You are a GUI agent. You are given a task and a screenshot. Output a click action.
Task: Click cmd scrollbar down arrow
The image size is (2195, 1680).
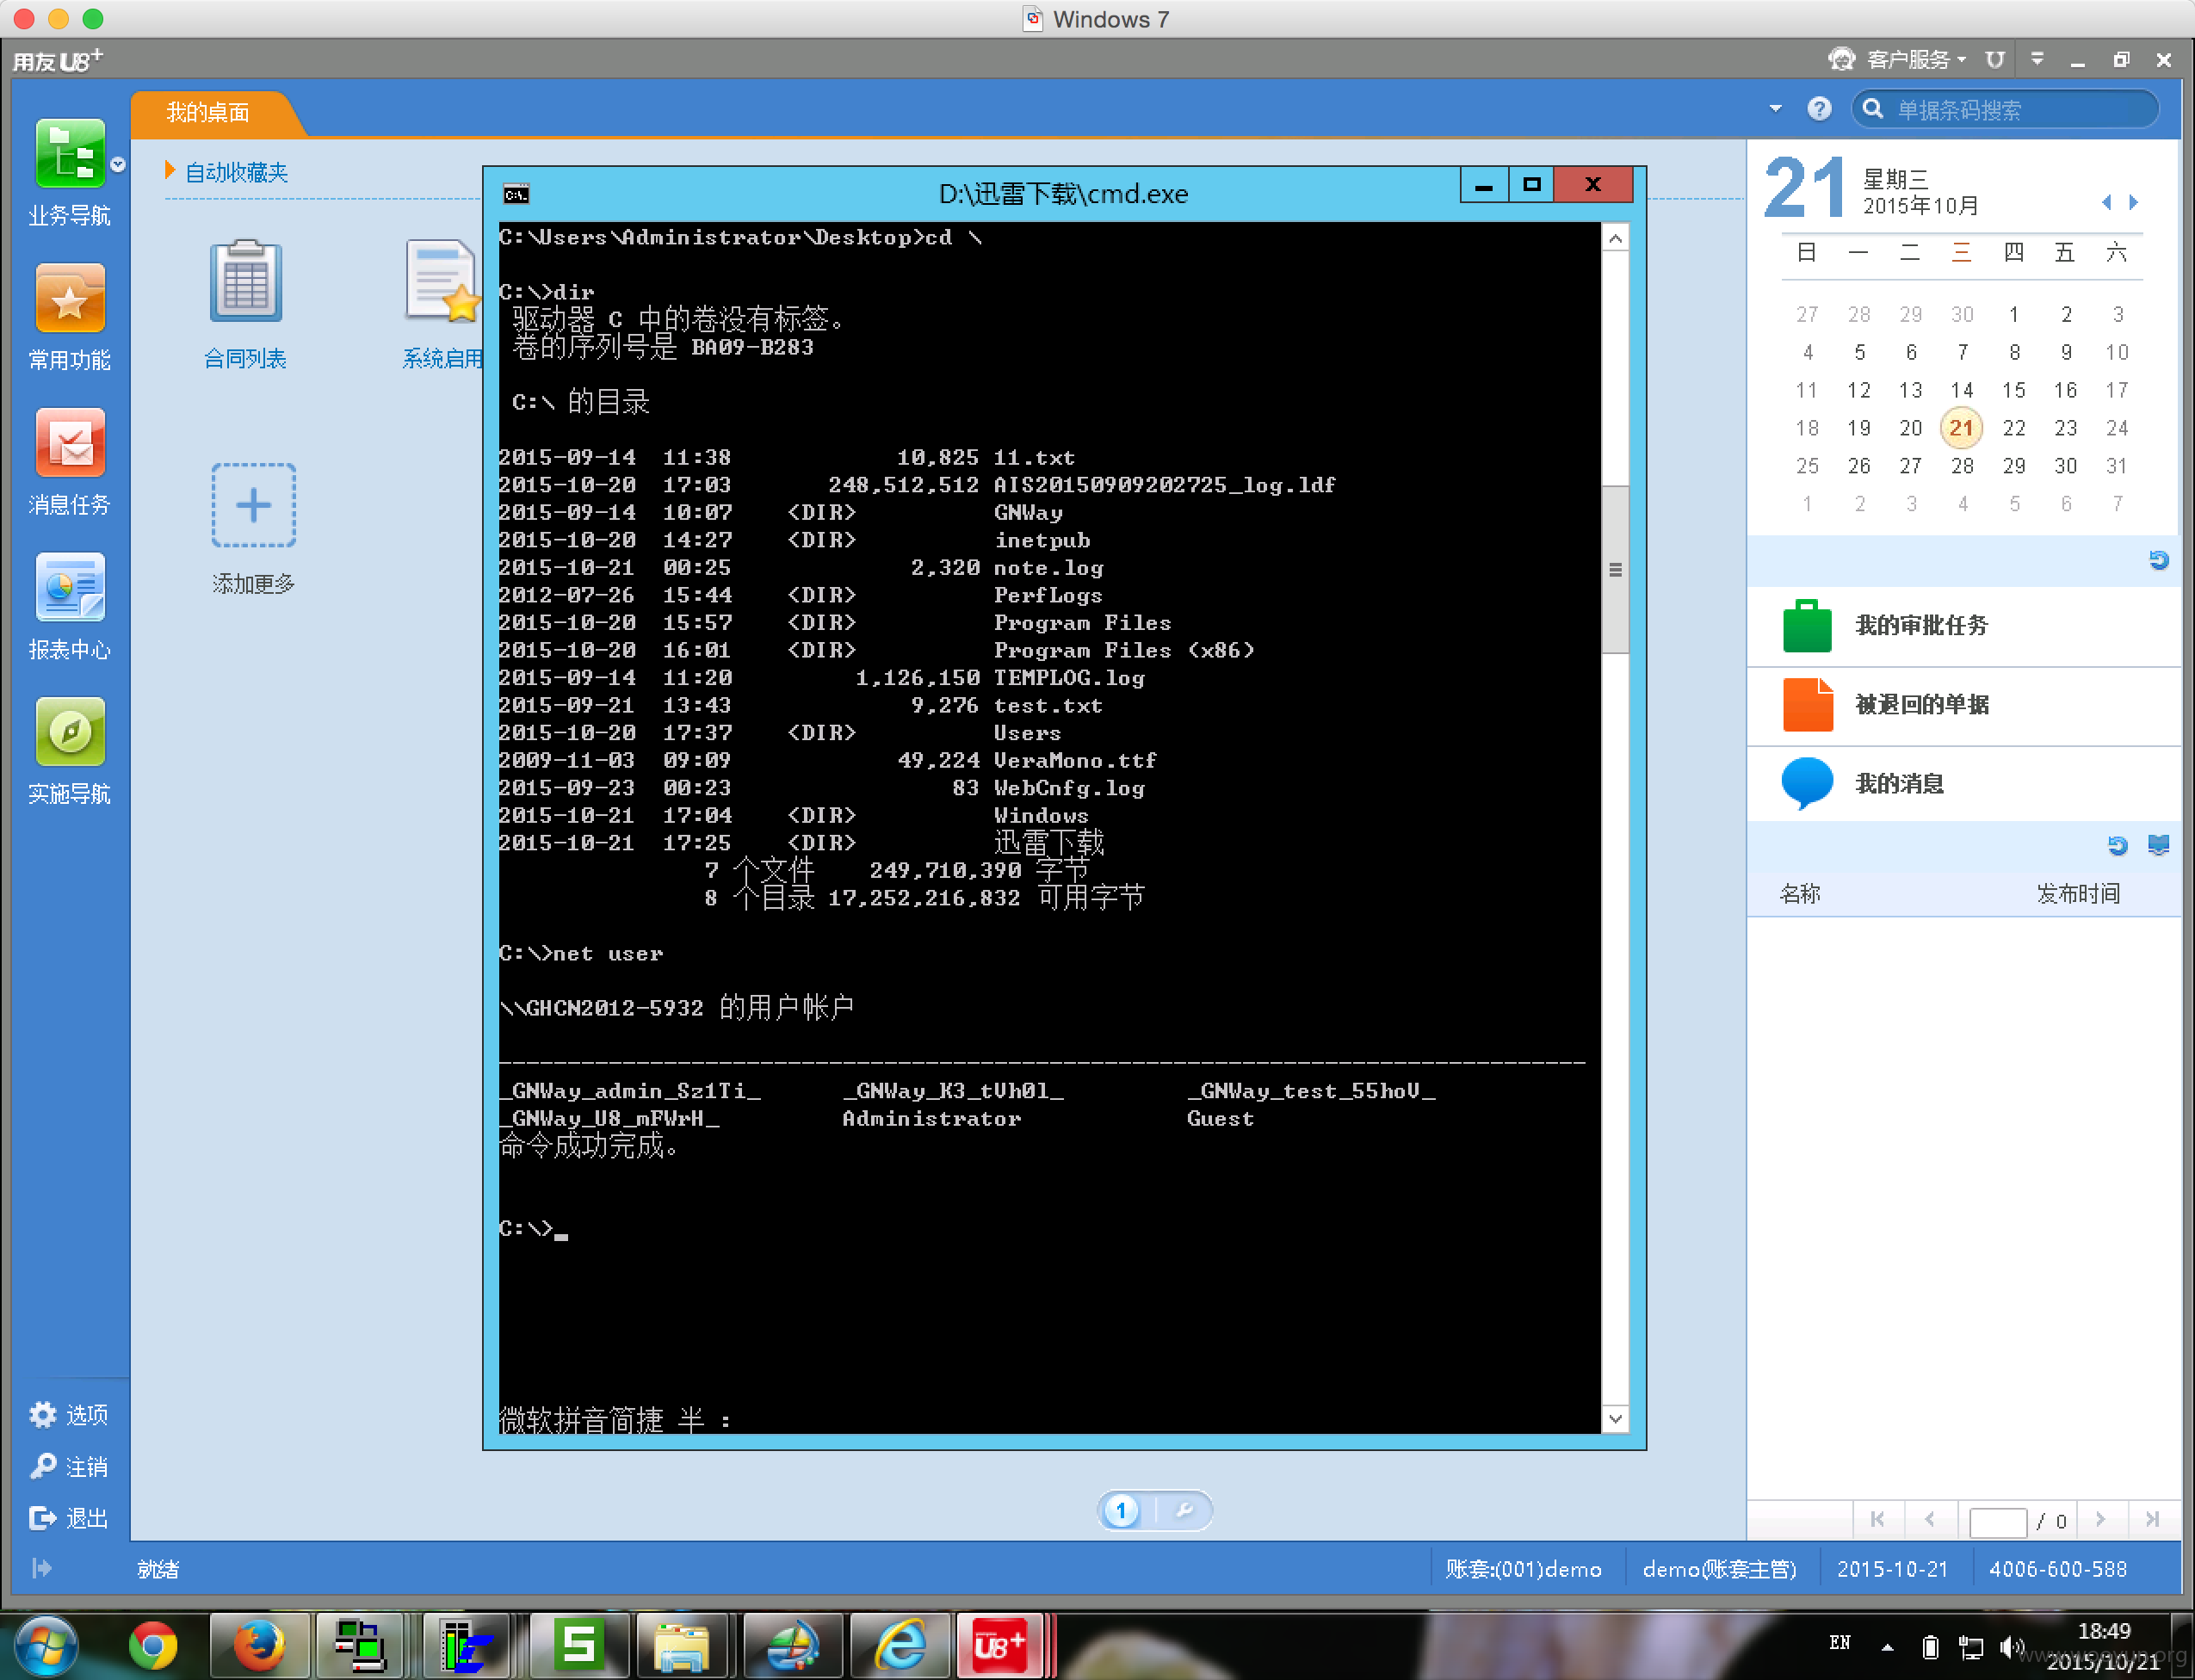pyautogui.click(x=1615, y=1418)
